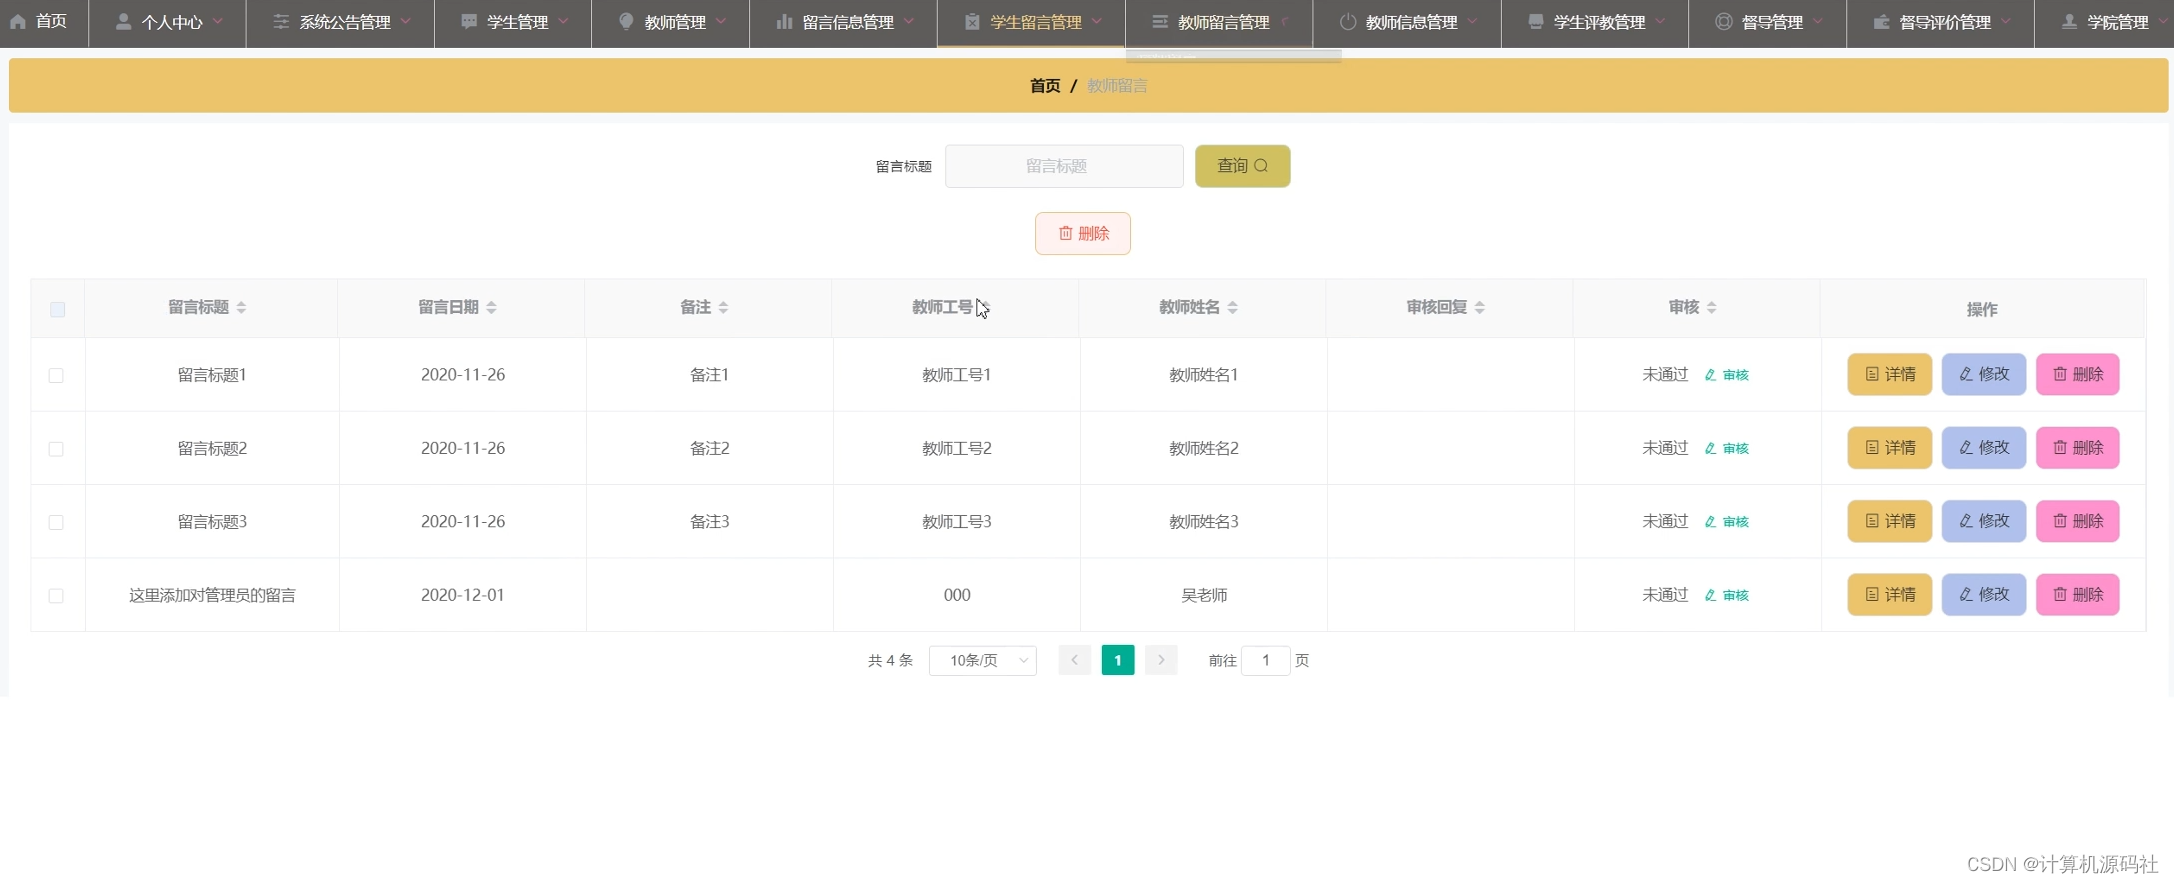Viewport: 2174px width, 883px height.
Task: Check the box for 留言标题3 row
Action: coord(56,522)
